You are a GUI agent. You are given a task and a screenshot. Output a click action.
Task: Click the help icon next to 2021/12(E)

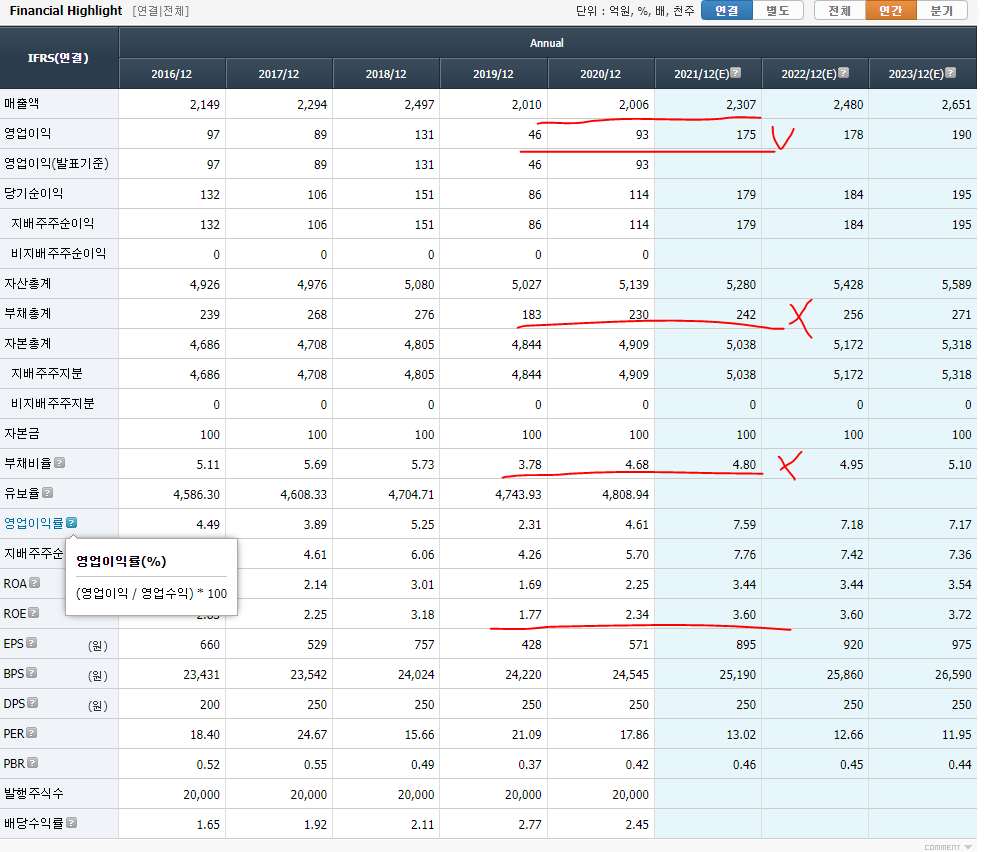736,73
